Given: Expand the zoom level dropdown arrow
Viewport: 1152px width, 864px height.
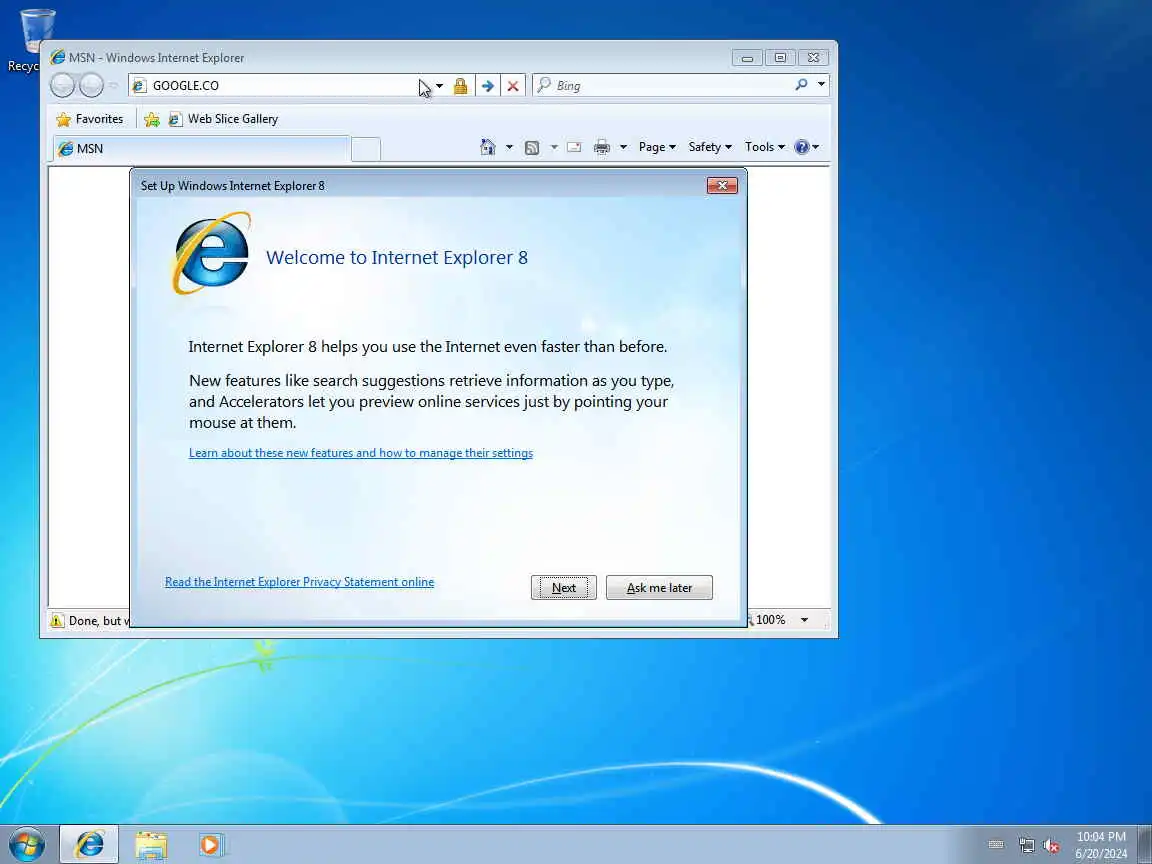Looking at the screenshot, I should (x=804, y=620).
